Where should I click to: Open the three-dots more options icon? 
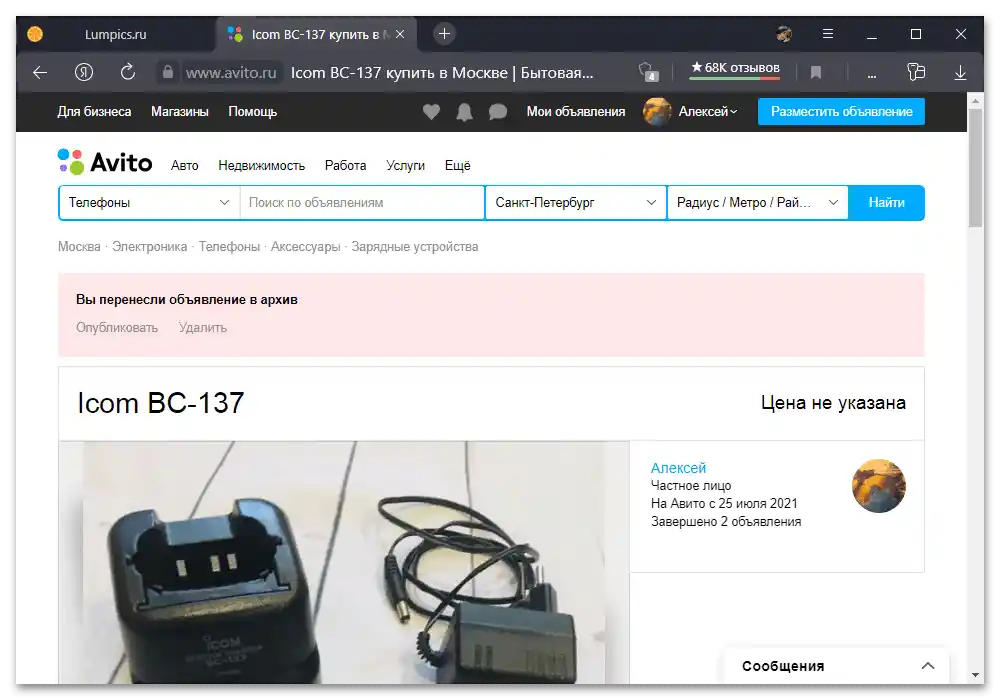pos(871,75)
